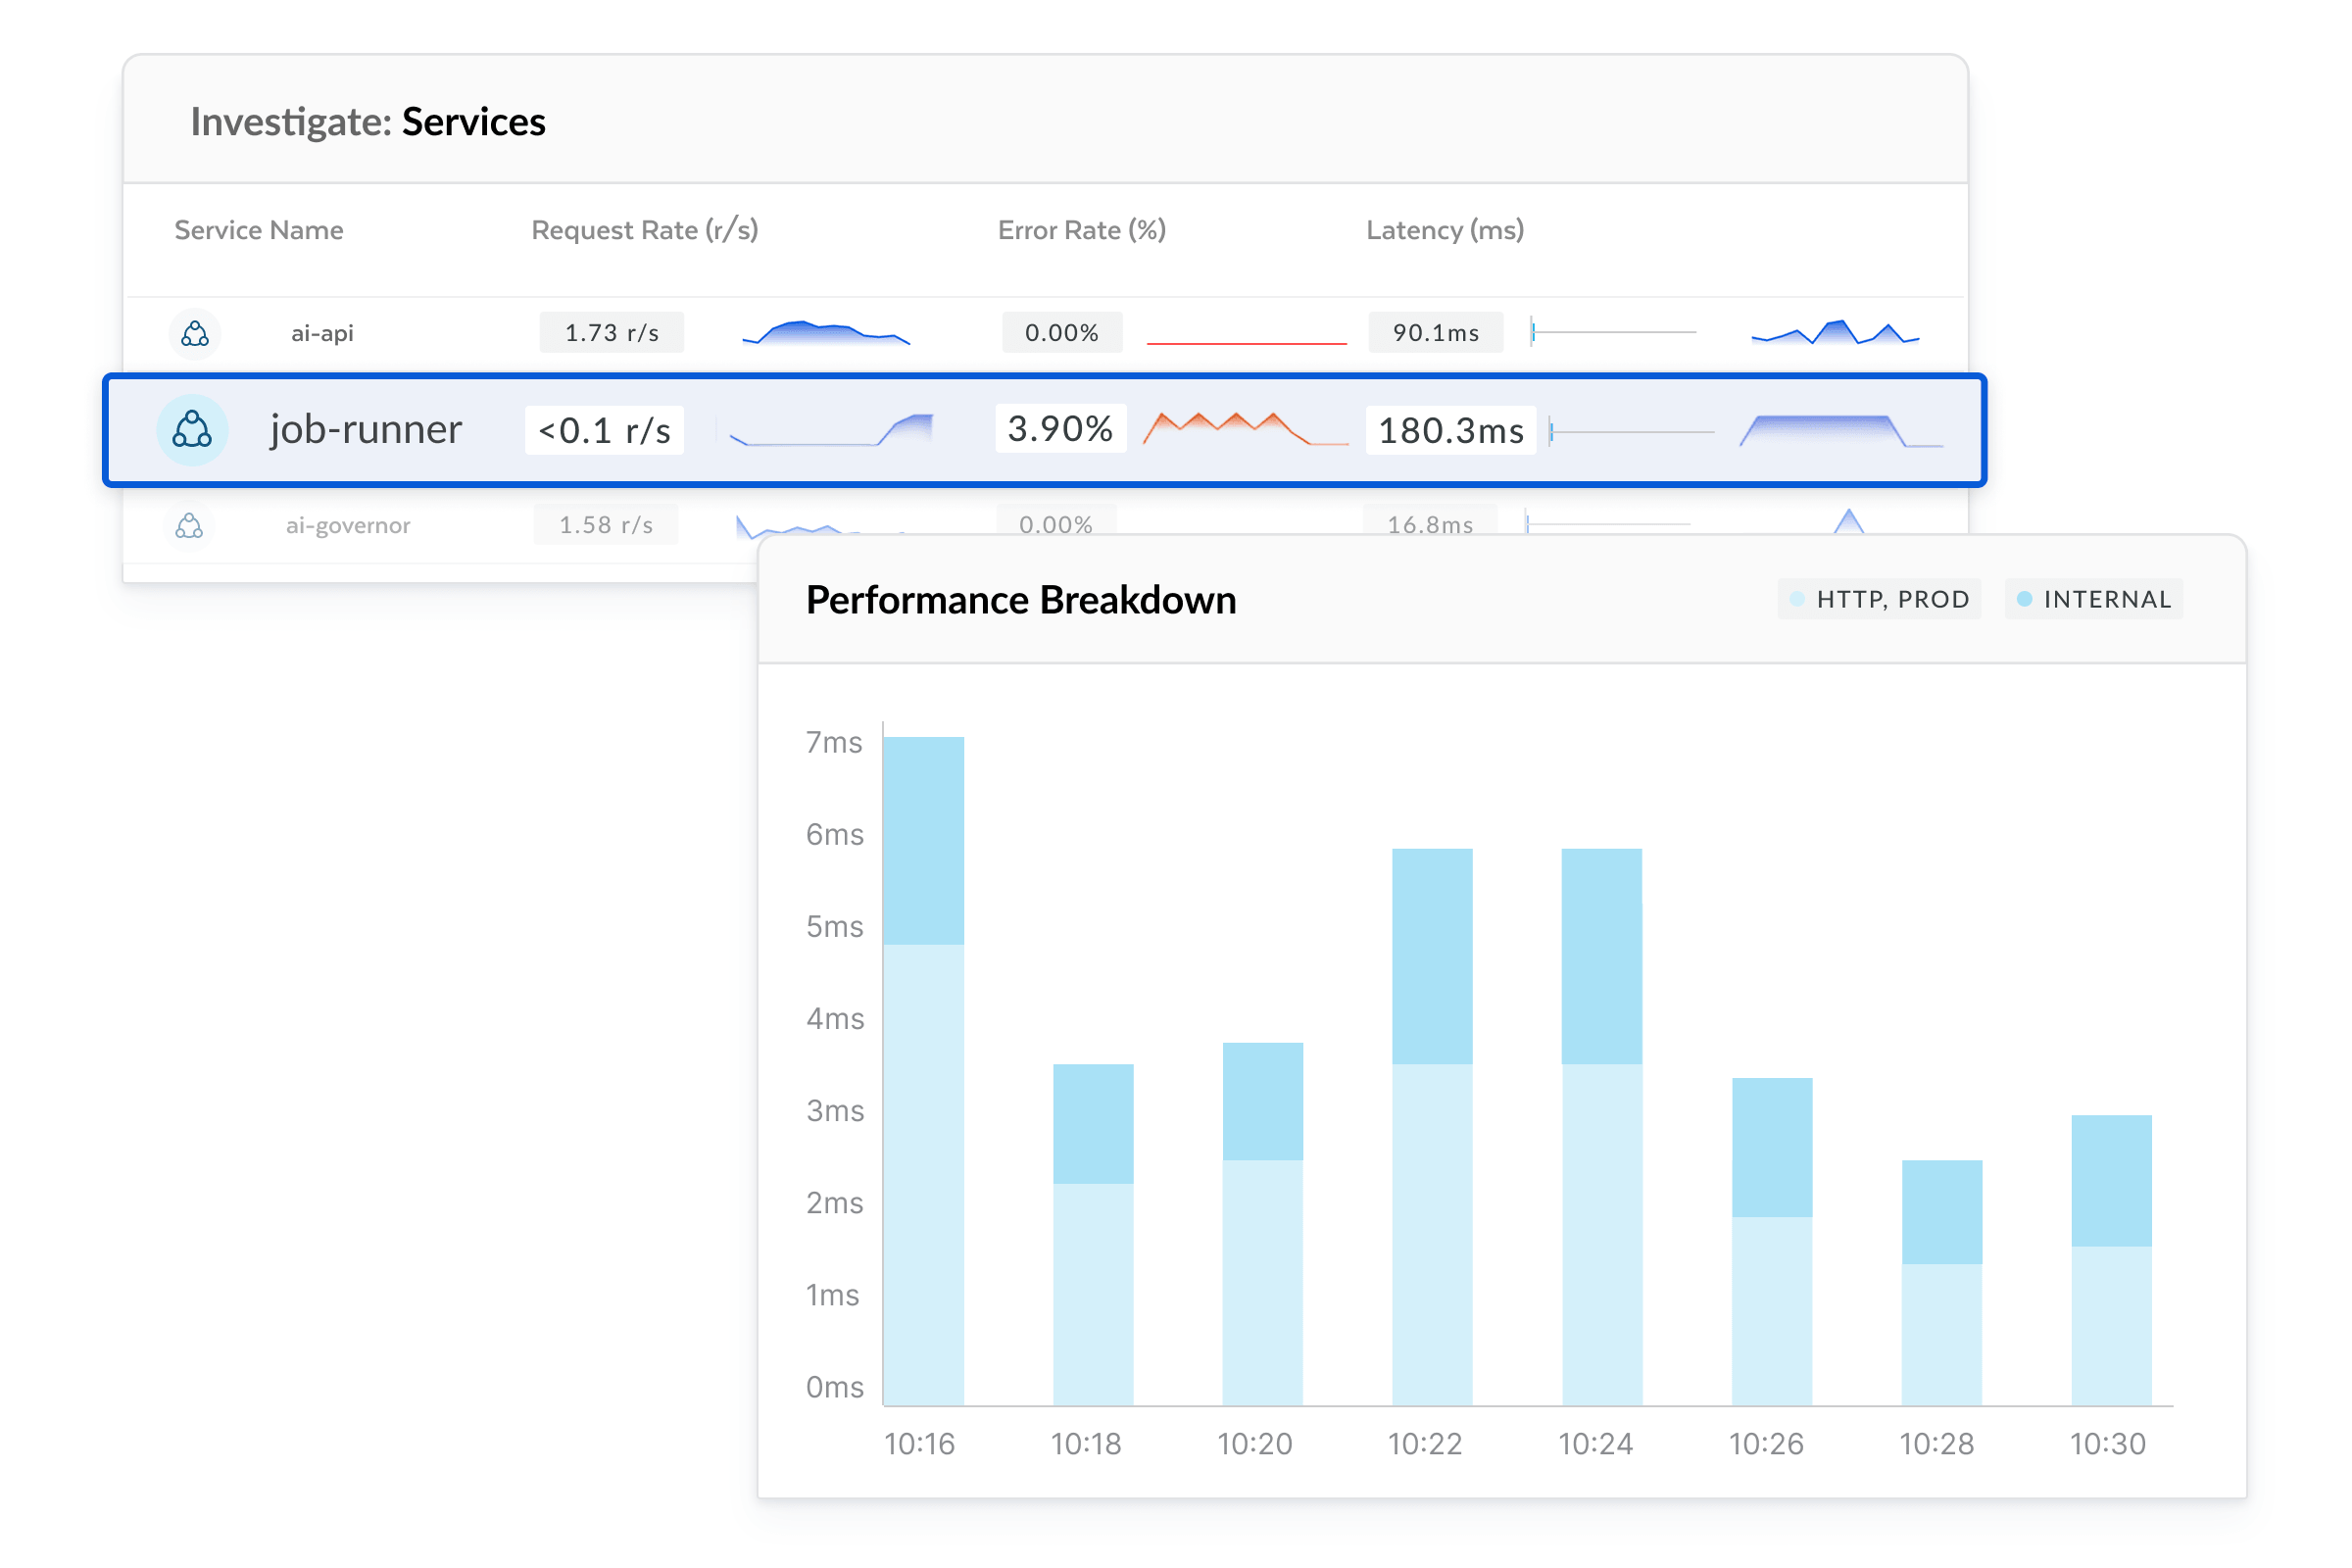2352x1568 pixels.
Task: Click the ai-api latency range bar
Action: [x=1613, y=332]
